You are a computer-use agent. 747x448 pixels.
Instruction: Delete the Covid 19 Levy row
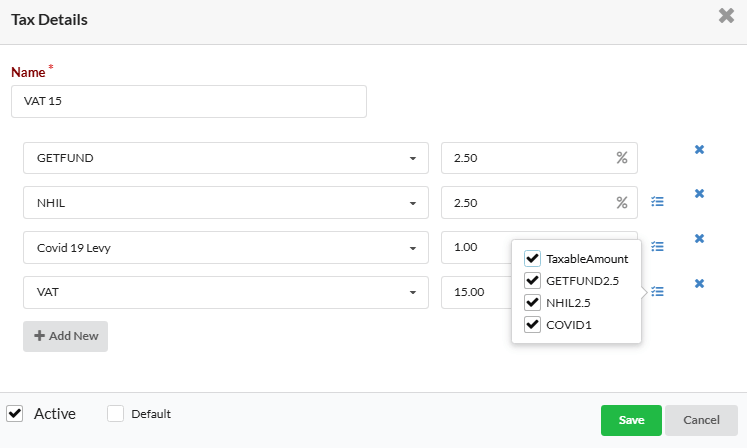click(699, 238)
